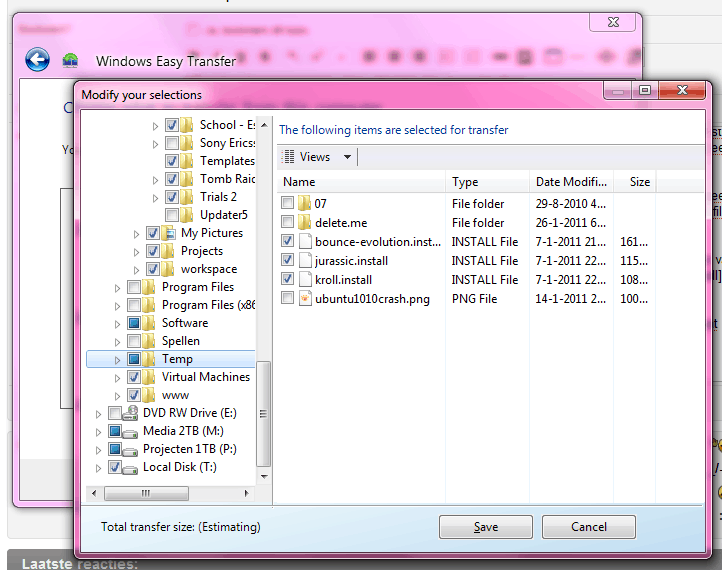This screenshot has width=722, height=570.
Task: Click the Save button
Action: [x=486, y=527]
